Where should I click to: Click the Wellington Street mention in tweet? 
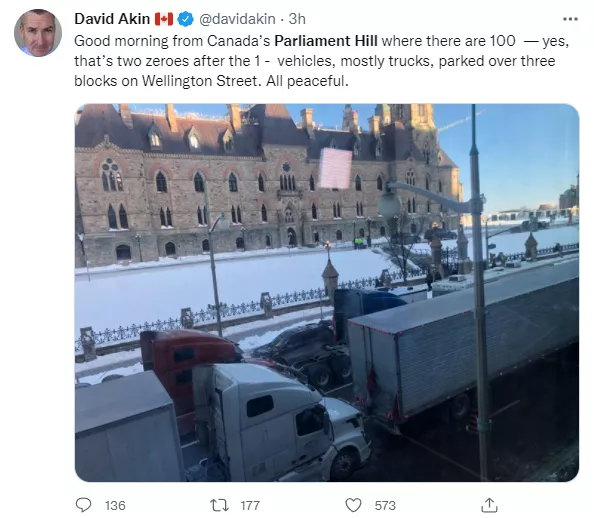coord(202,81)
